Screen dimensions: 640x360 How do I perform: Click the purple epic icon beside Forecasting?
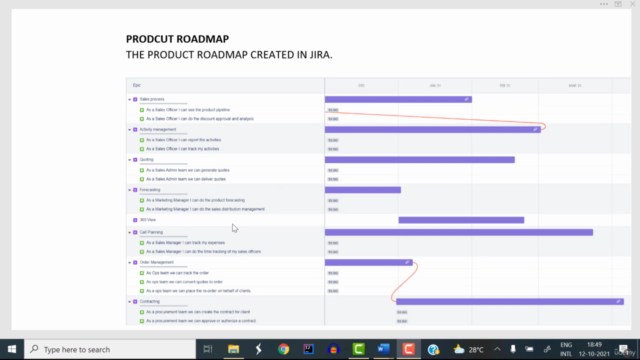(x=135, y=190)
